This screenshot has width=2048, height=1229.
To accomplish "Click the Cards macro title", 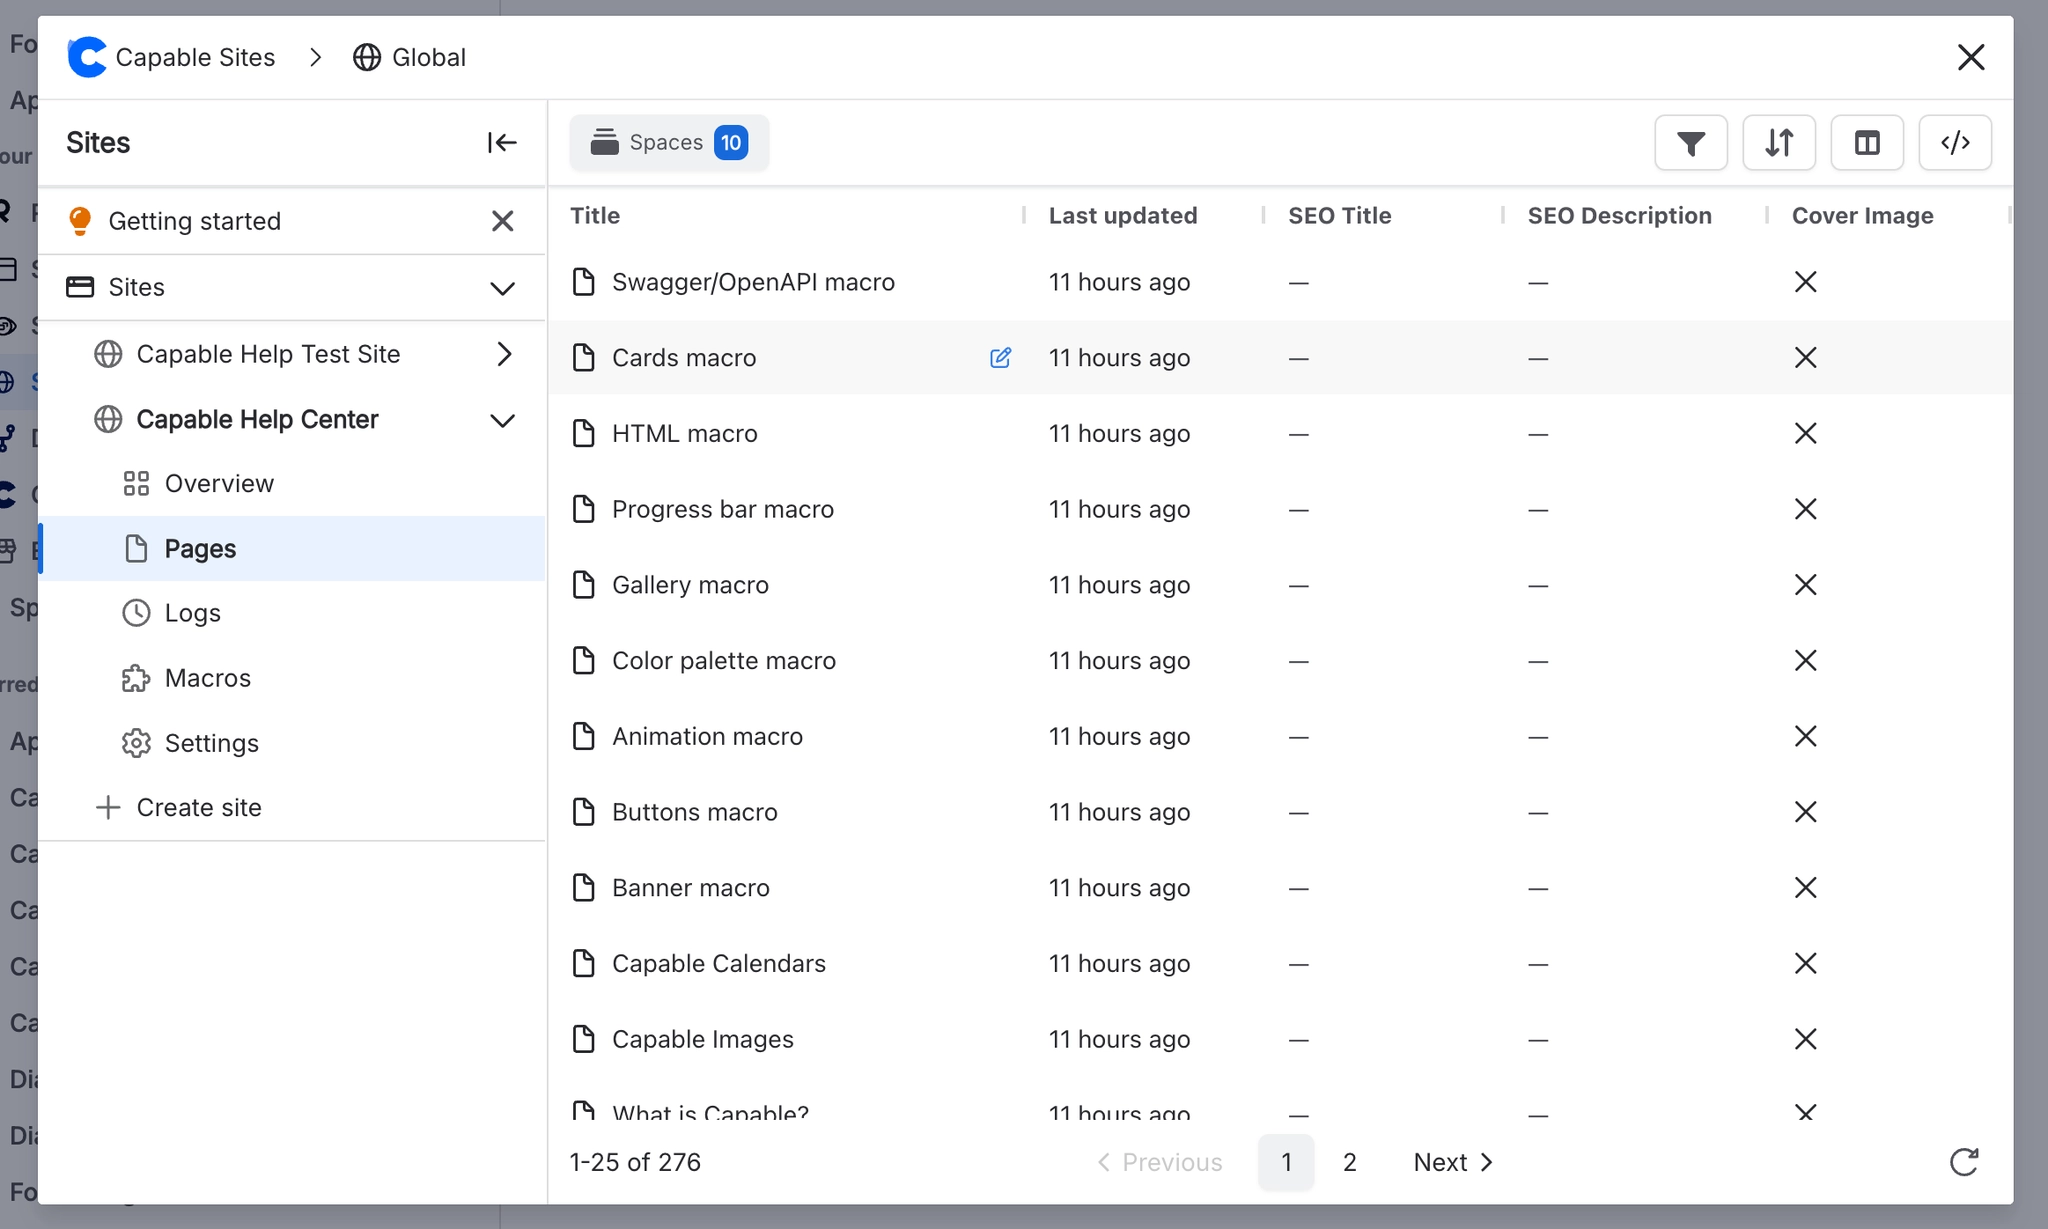I will pos(684,358).
